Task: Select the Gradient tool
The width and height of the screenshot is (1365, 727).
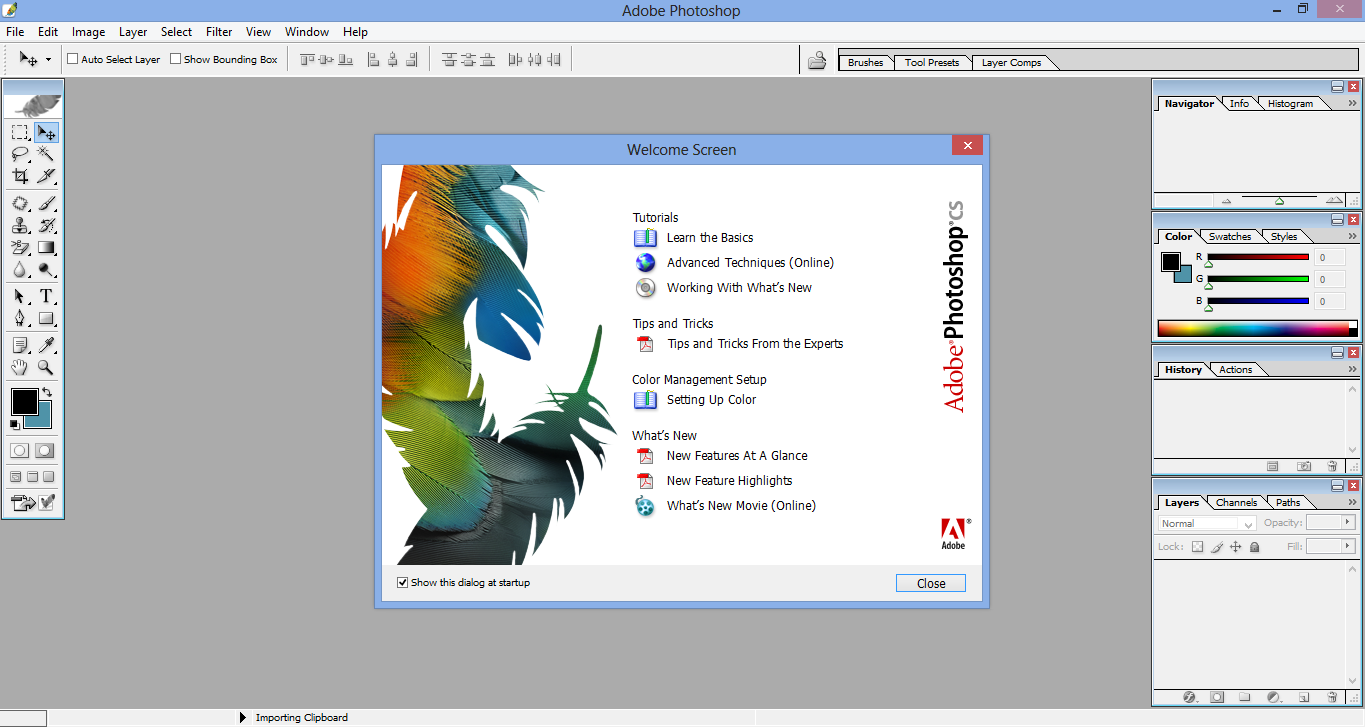Action: [x=45, y=247]
